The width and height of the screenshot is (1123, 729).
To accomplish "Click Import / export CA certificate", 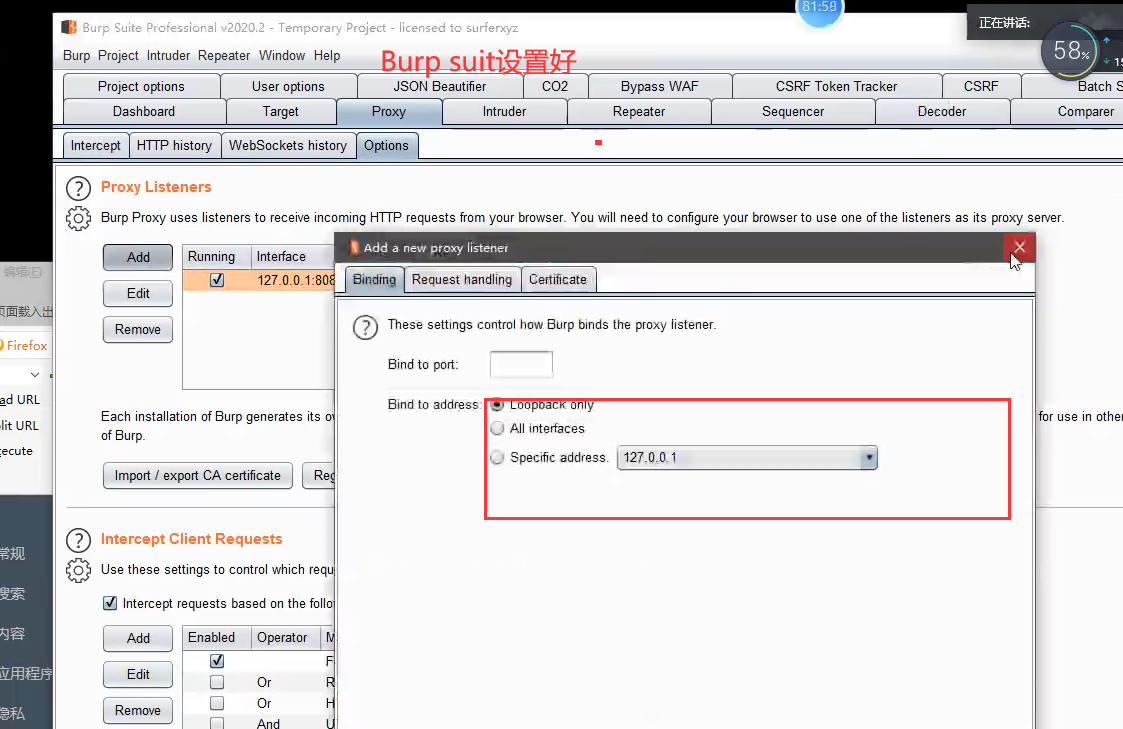I will point(198,475).
